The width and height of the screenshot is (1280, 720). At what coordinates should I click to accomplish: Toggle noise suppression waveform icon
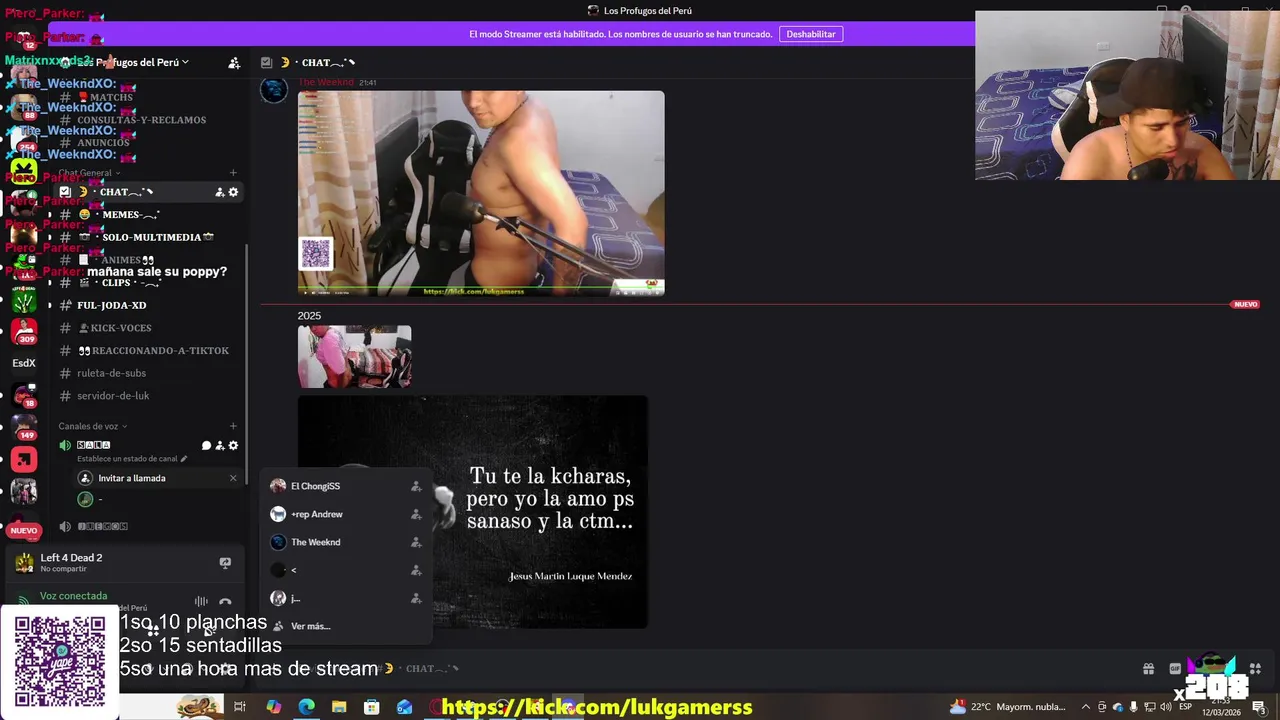(x=201, y=602)
